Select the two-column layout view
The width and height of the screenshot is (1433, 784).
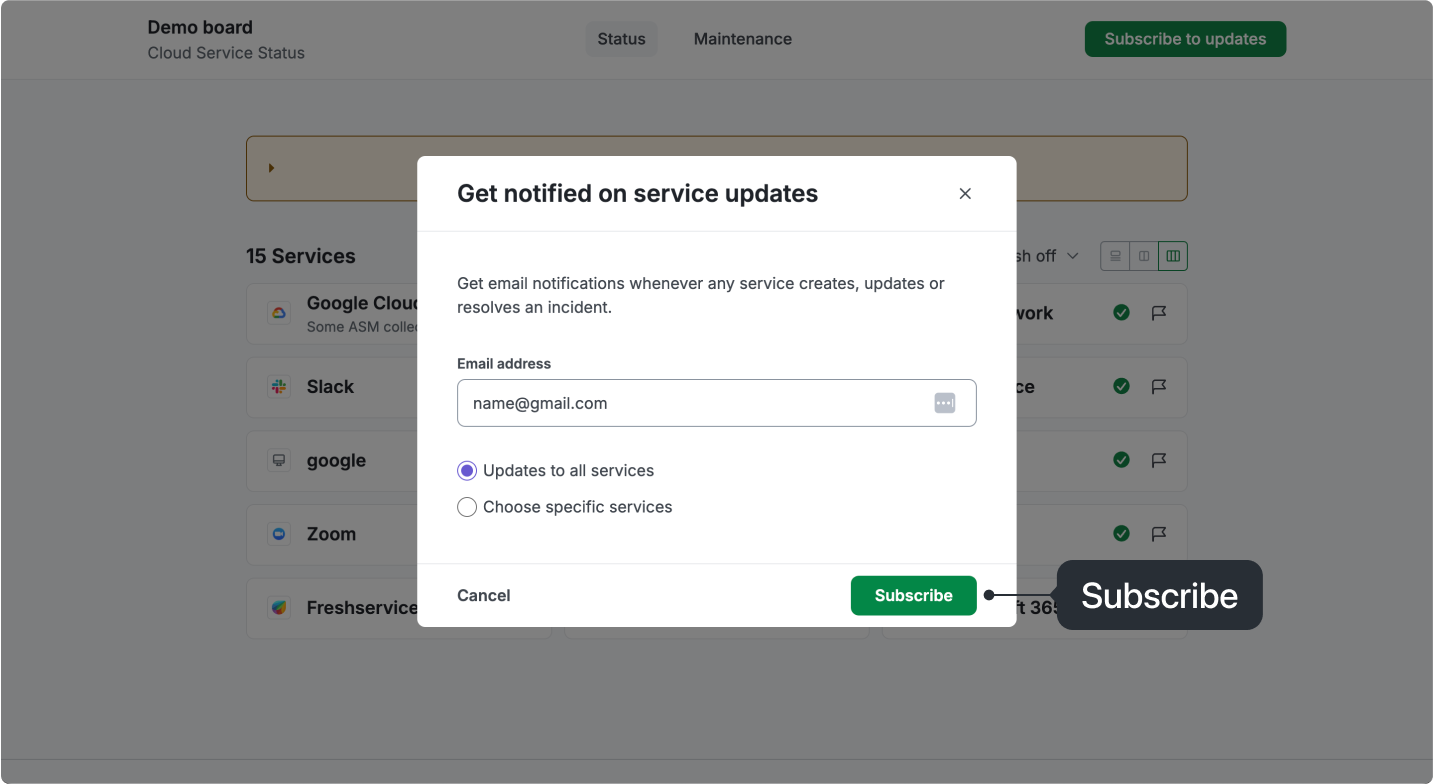[x=1144, y=256]
